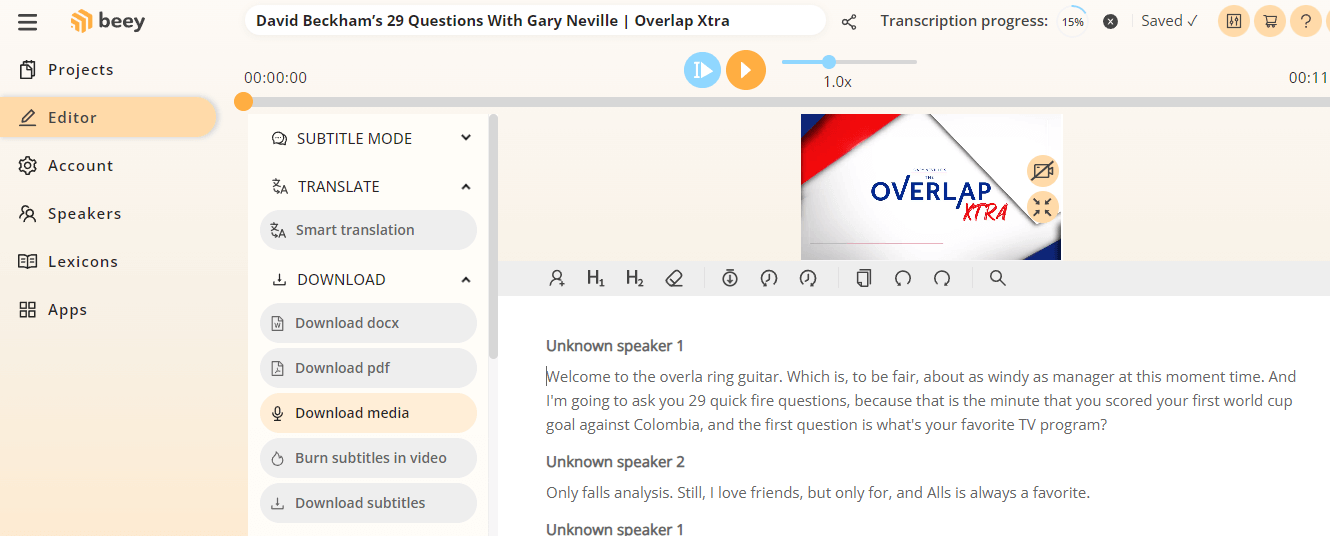Image resolution: width=1330 pixels, height=536 pixels.
Task: Select the eraser clear formatting tool
Action: coord(674,279)
